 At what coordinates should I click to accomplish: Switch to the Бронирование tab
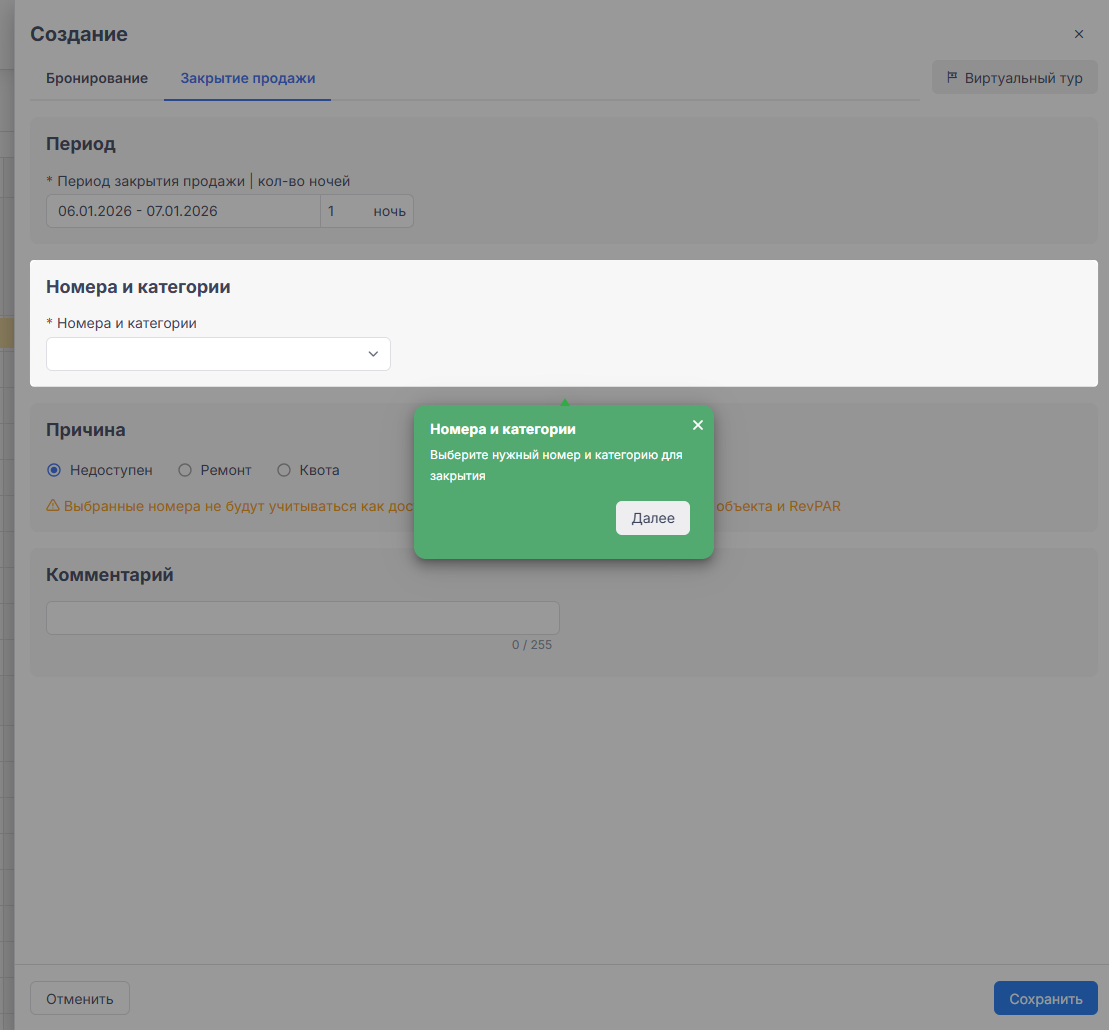pyautogui.click(x=97, y=78)
